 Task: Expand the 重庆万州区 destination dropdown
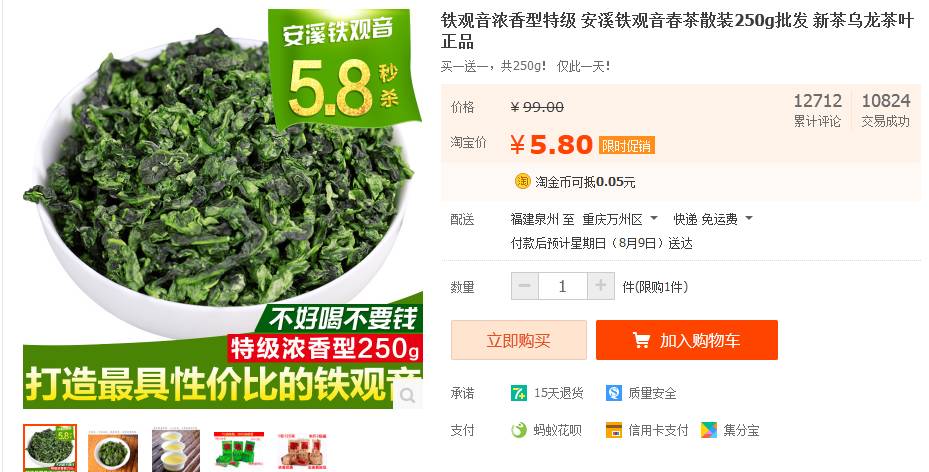point(654,219)
